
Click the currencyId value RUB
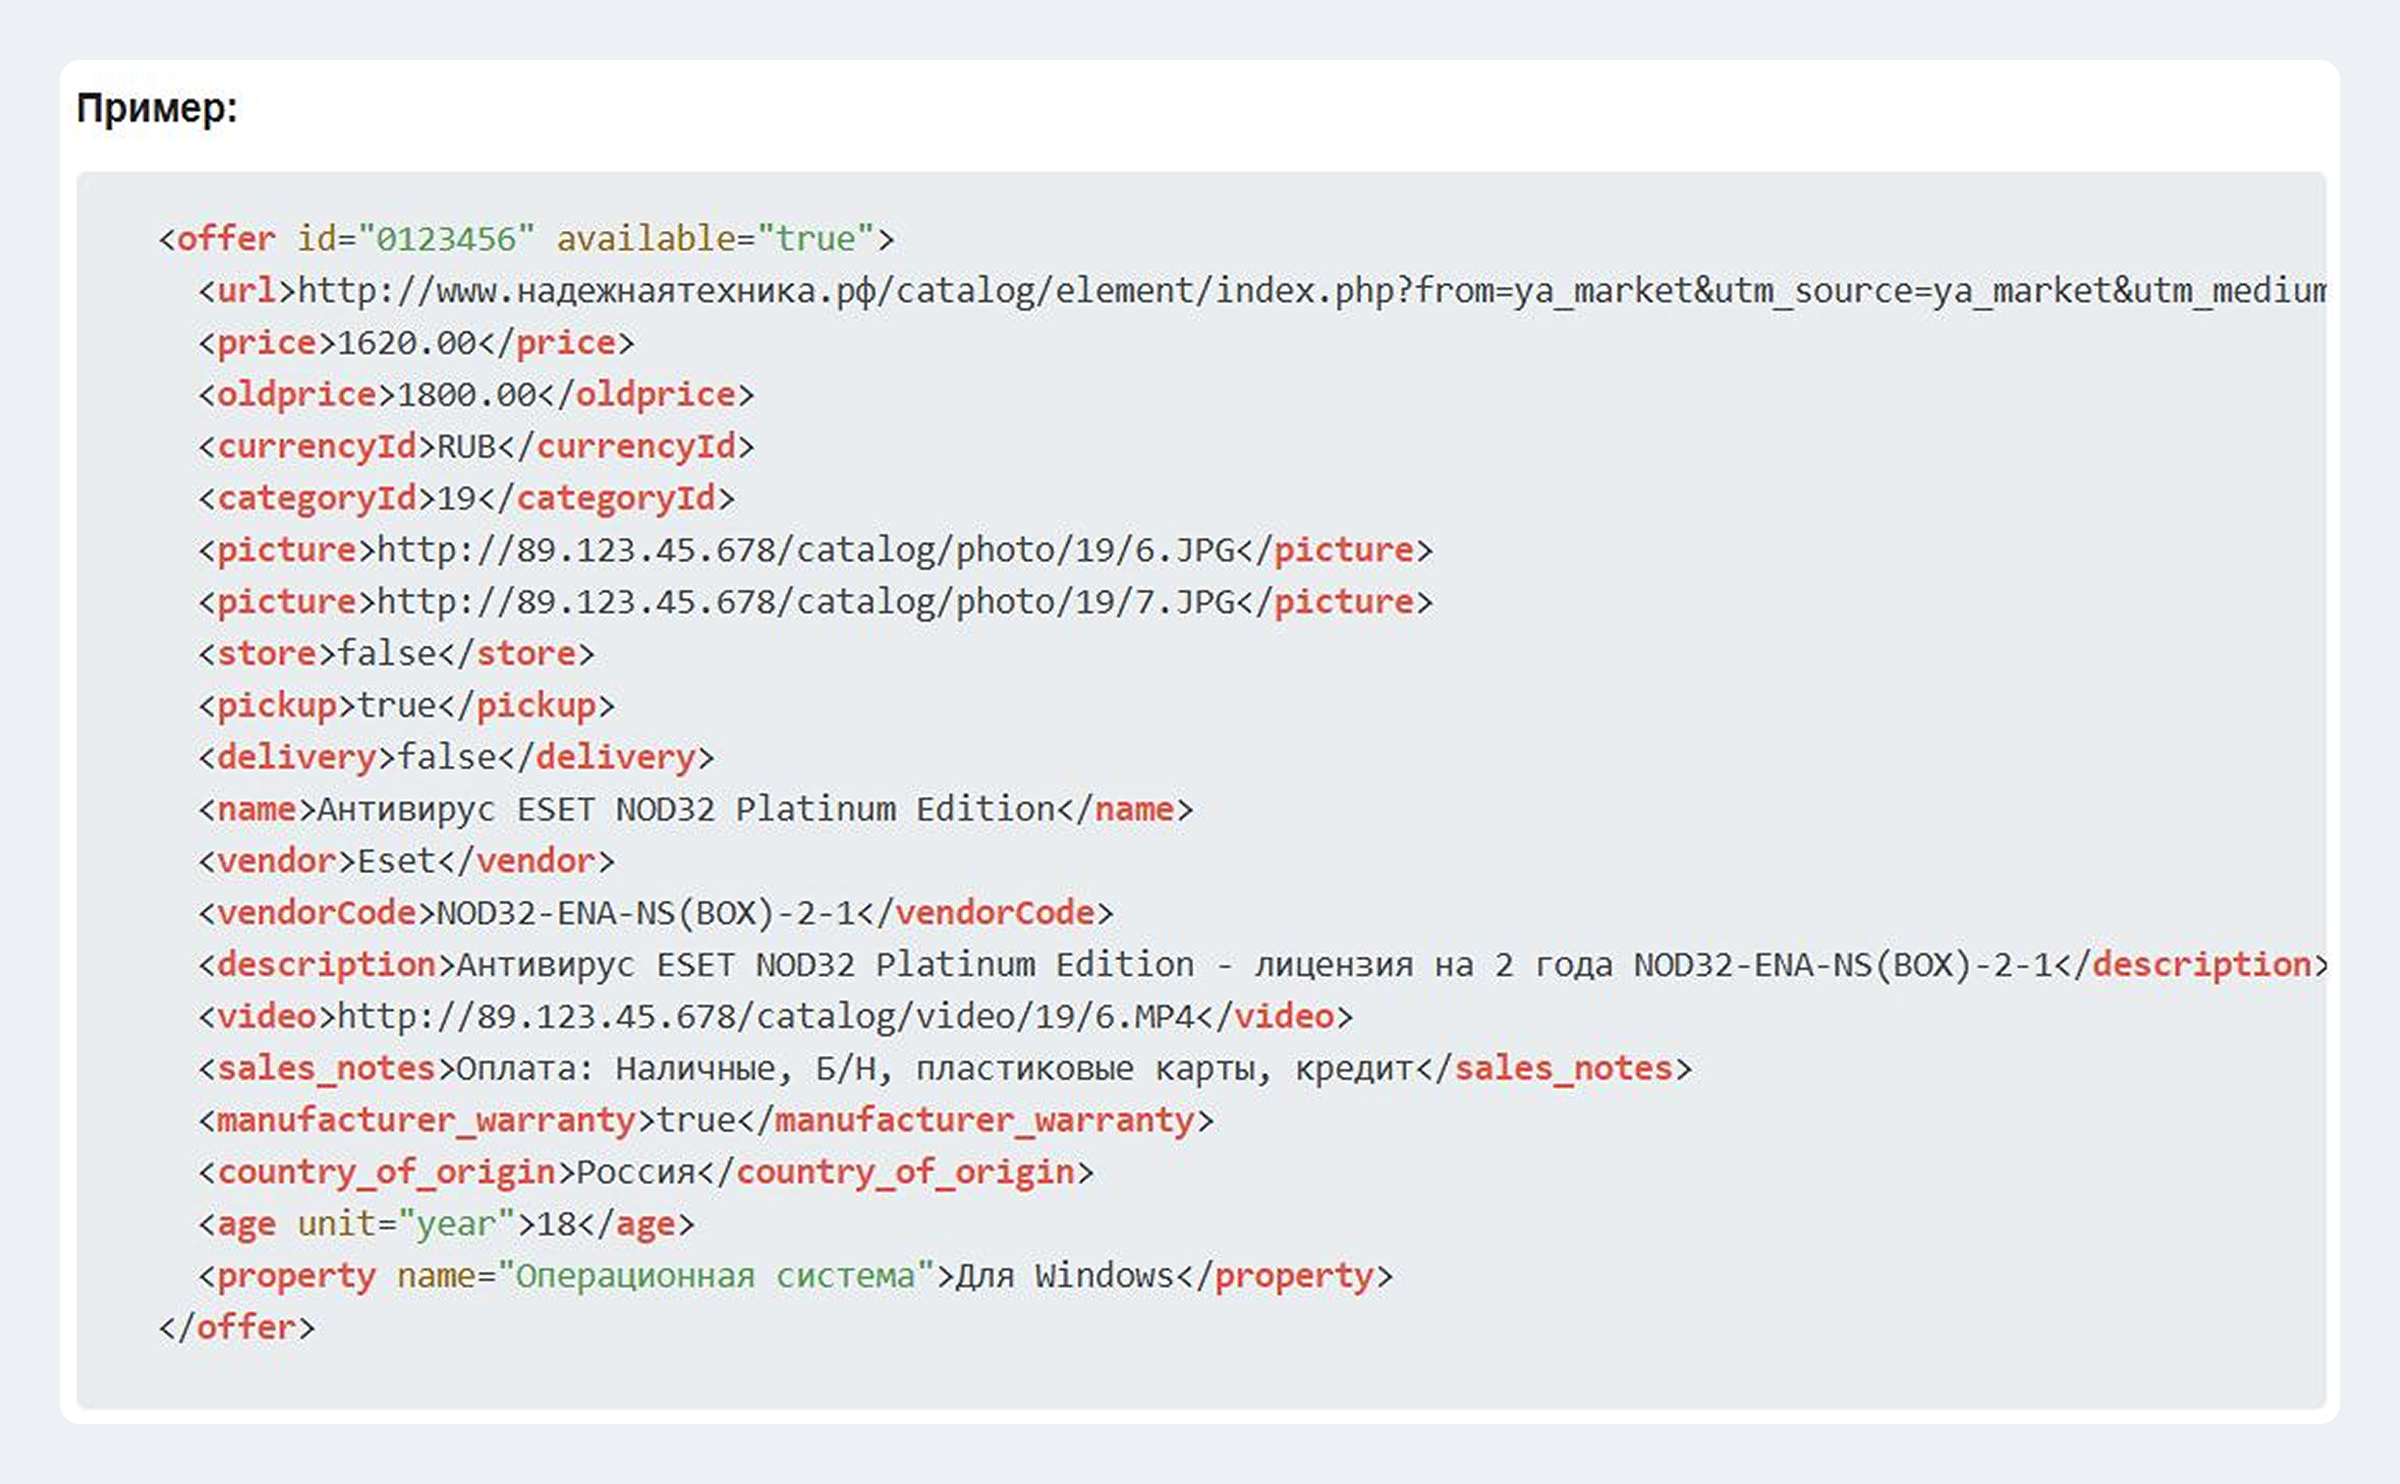[466, 447]
